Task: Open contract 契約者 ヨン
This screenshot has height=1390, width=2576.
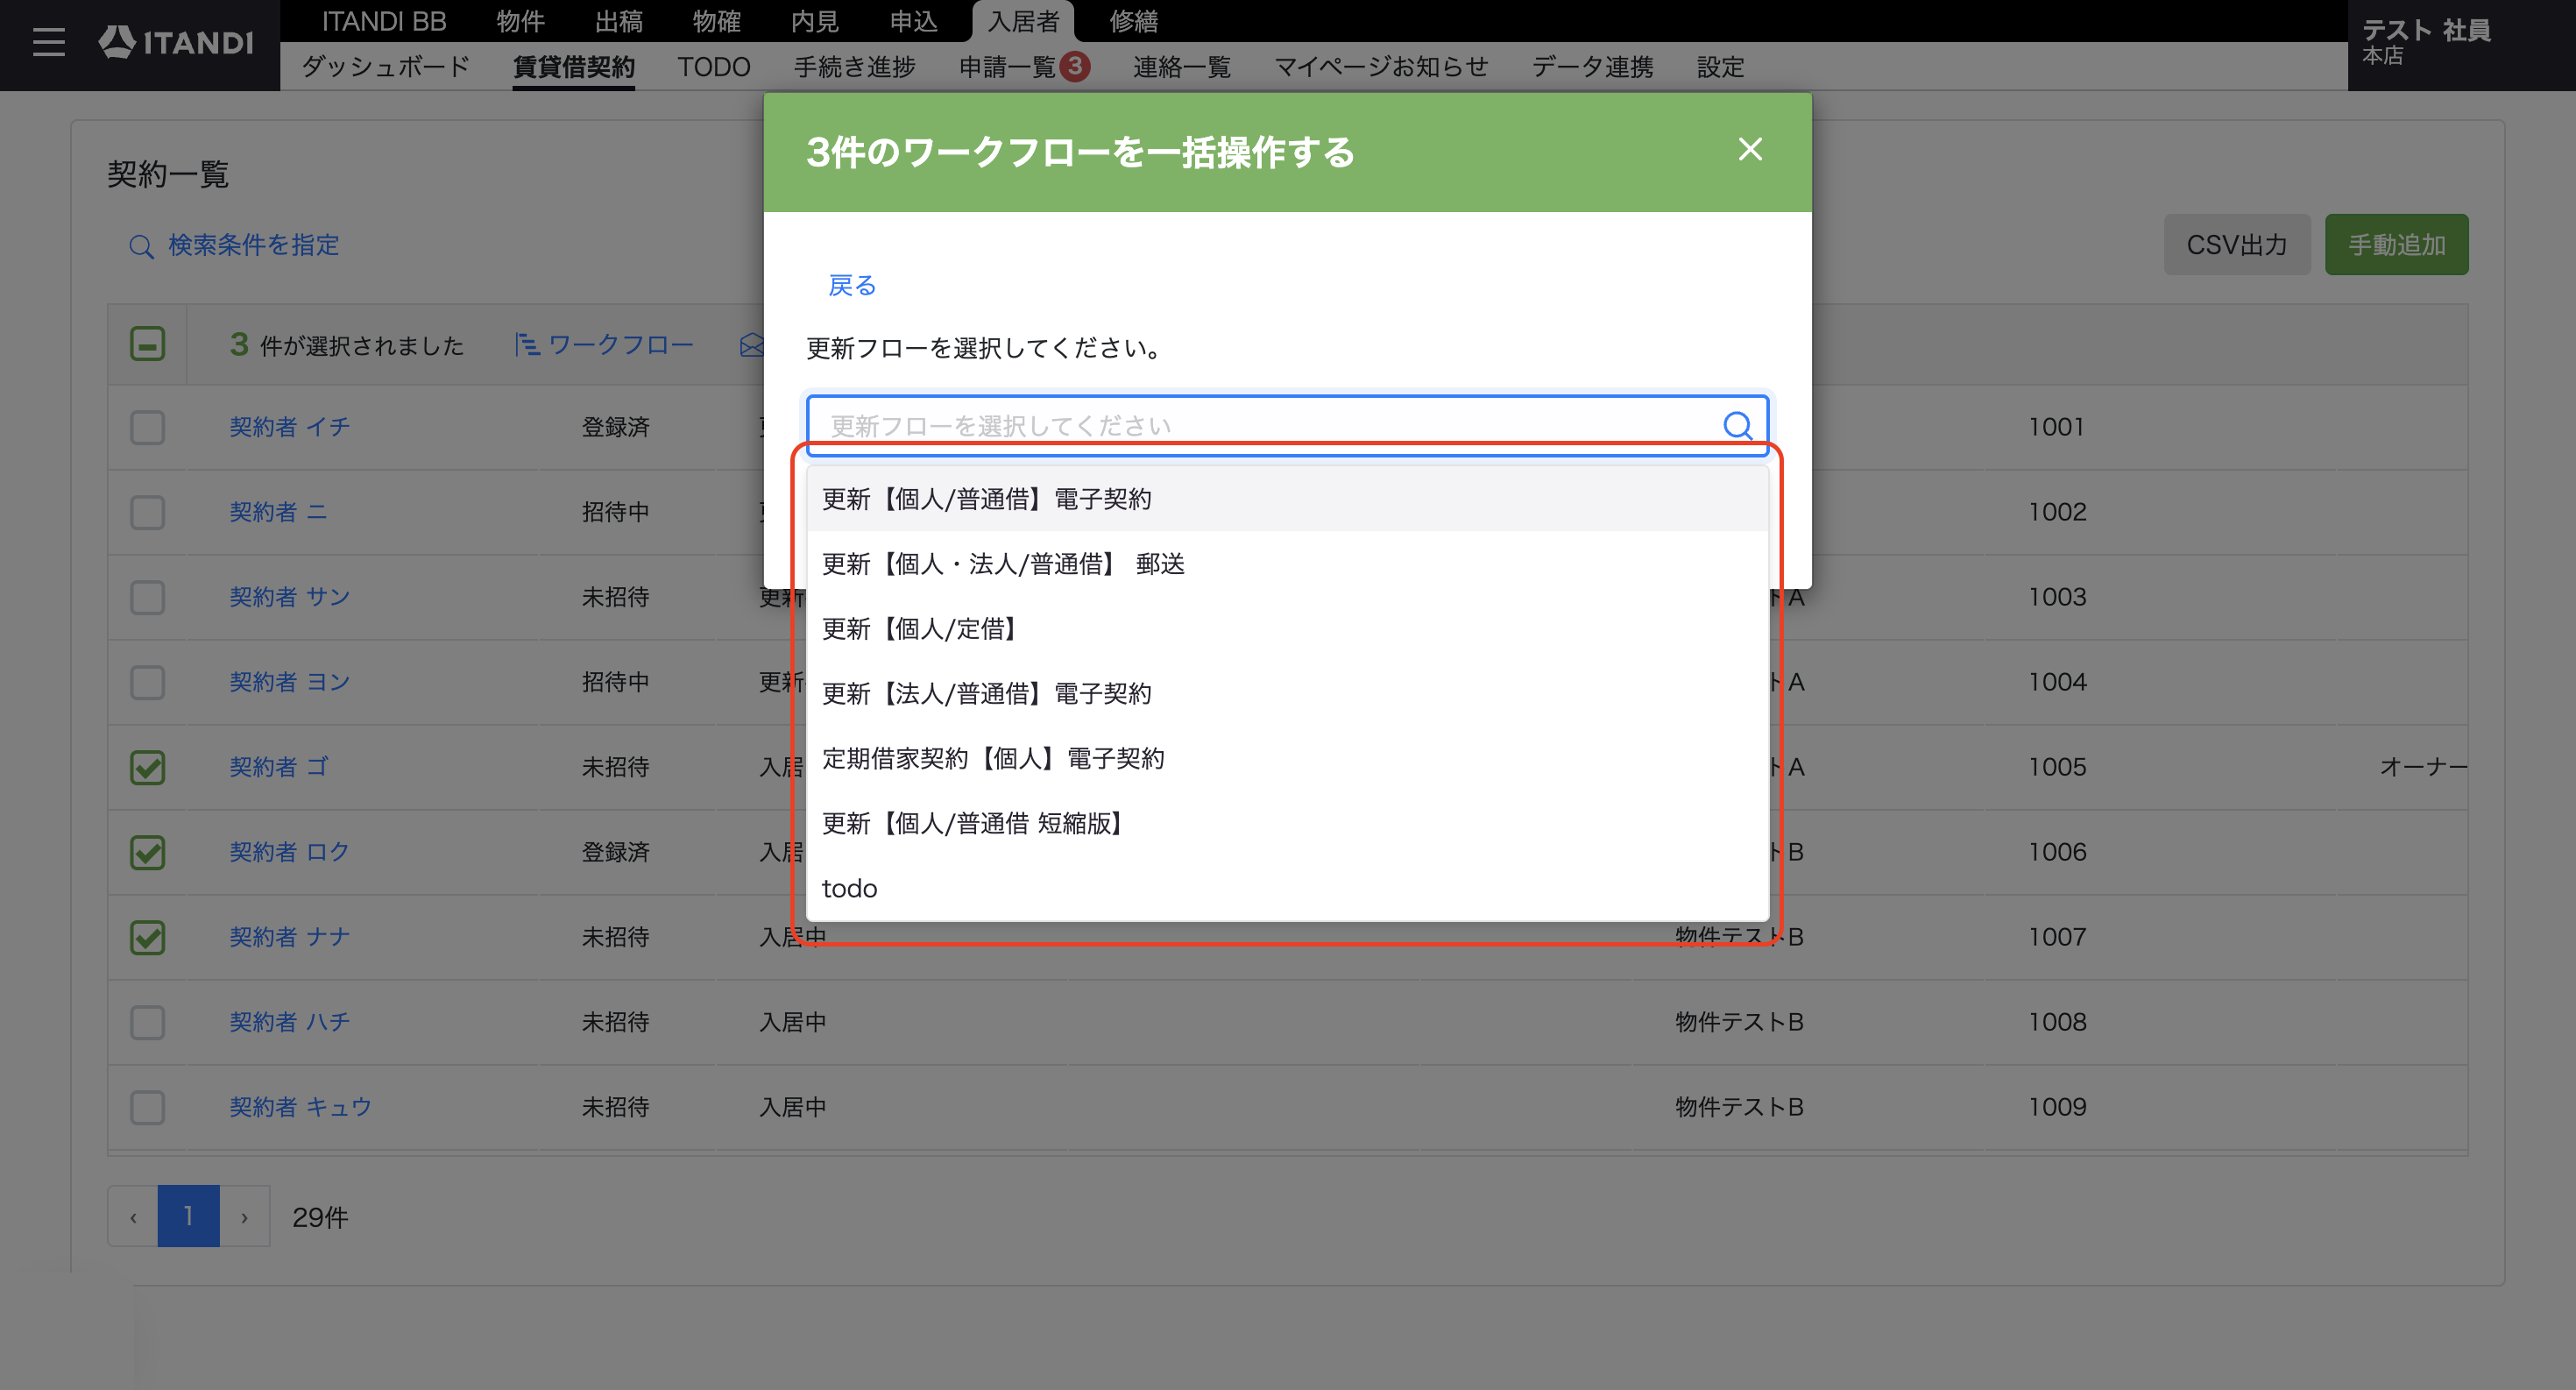Action: coord(290,682)
